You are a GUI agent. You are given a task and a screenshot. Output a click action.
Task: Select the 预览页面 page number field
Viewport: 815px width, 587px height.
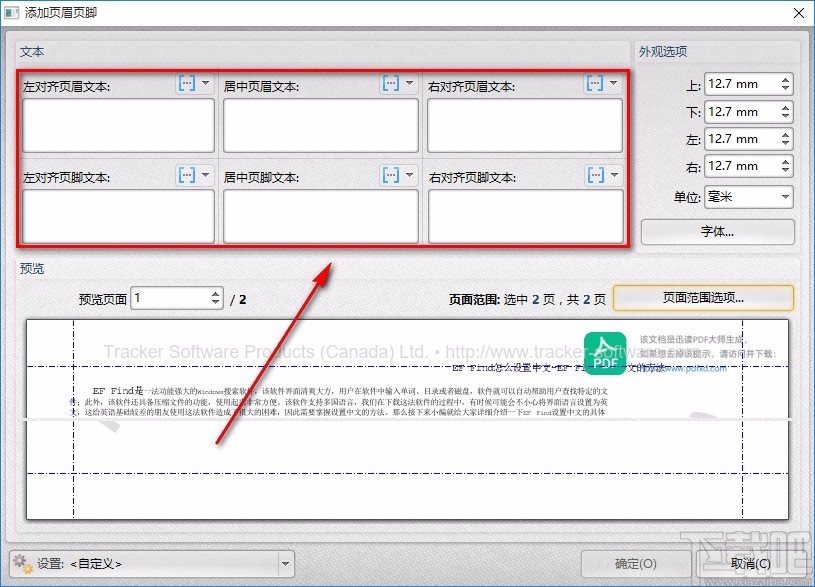tap(170, 297)
